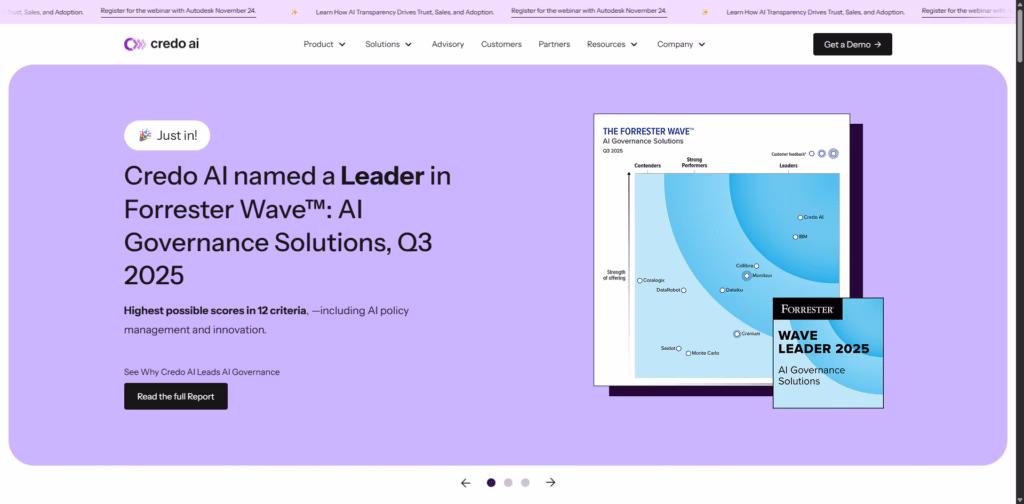Open the Forrester Wave chart image
Viewport: 1024px width, 504px height.
(722, 249)
